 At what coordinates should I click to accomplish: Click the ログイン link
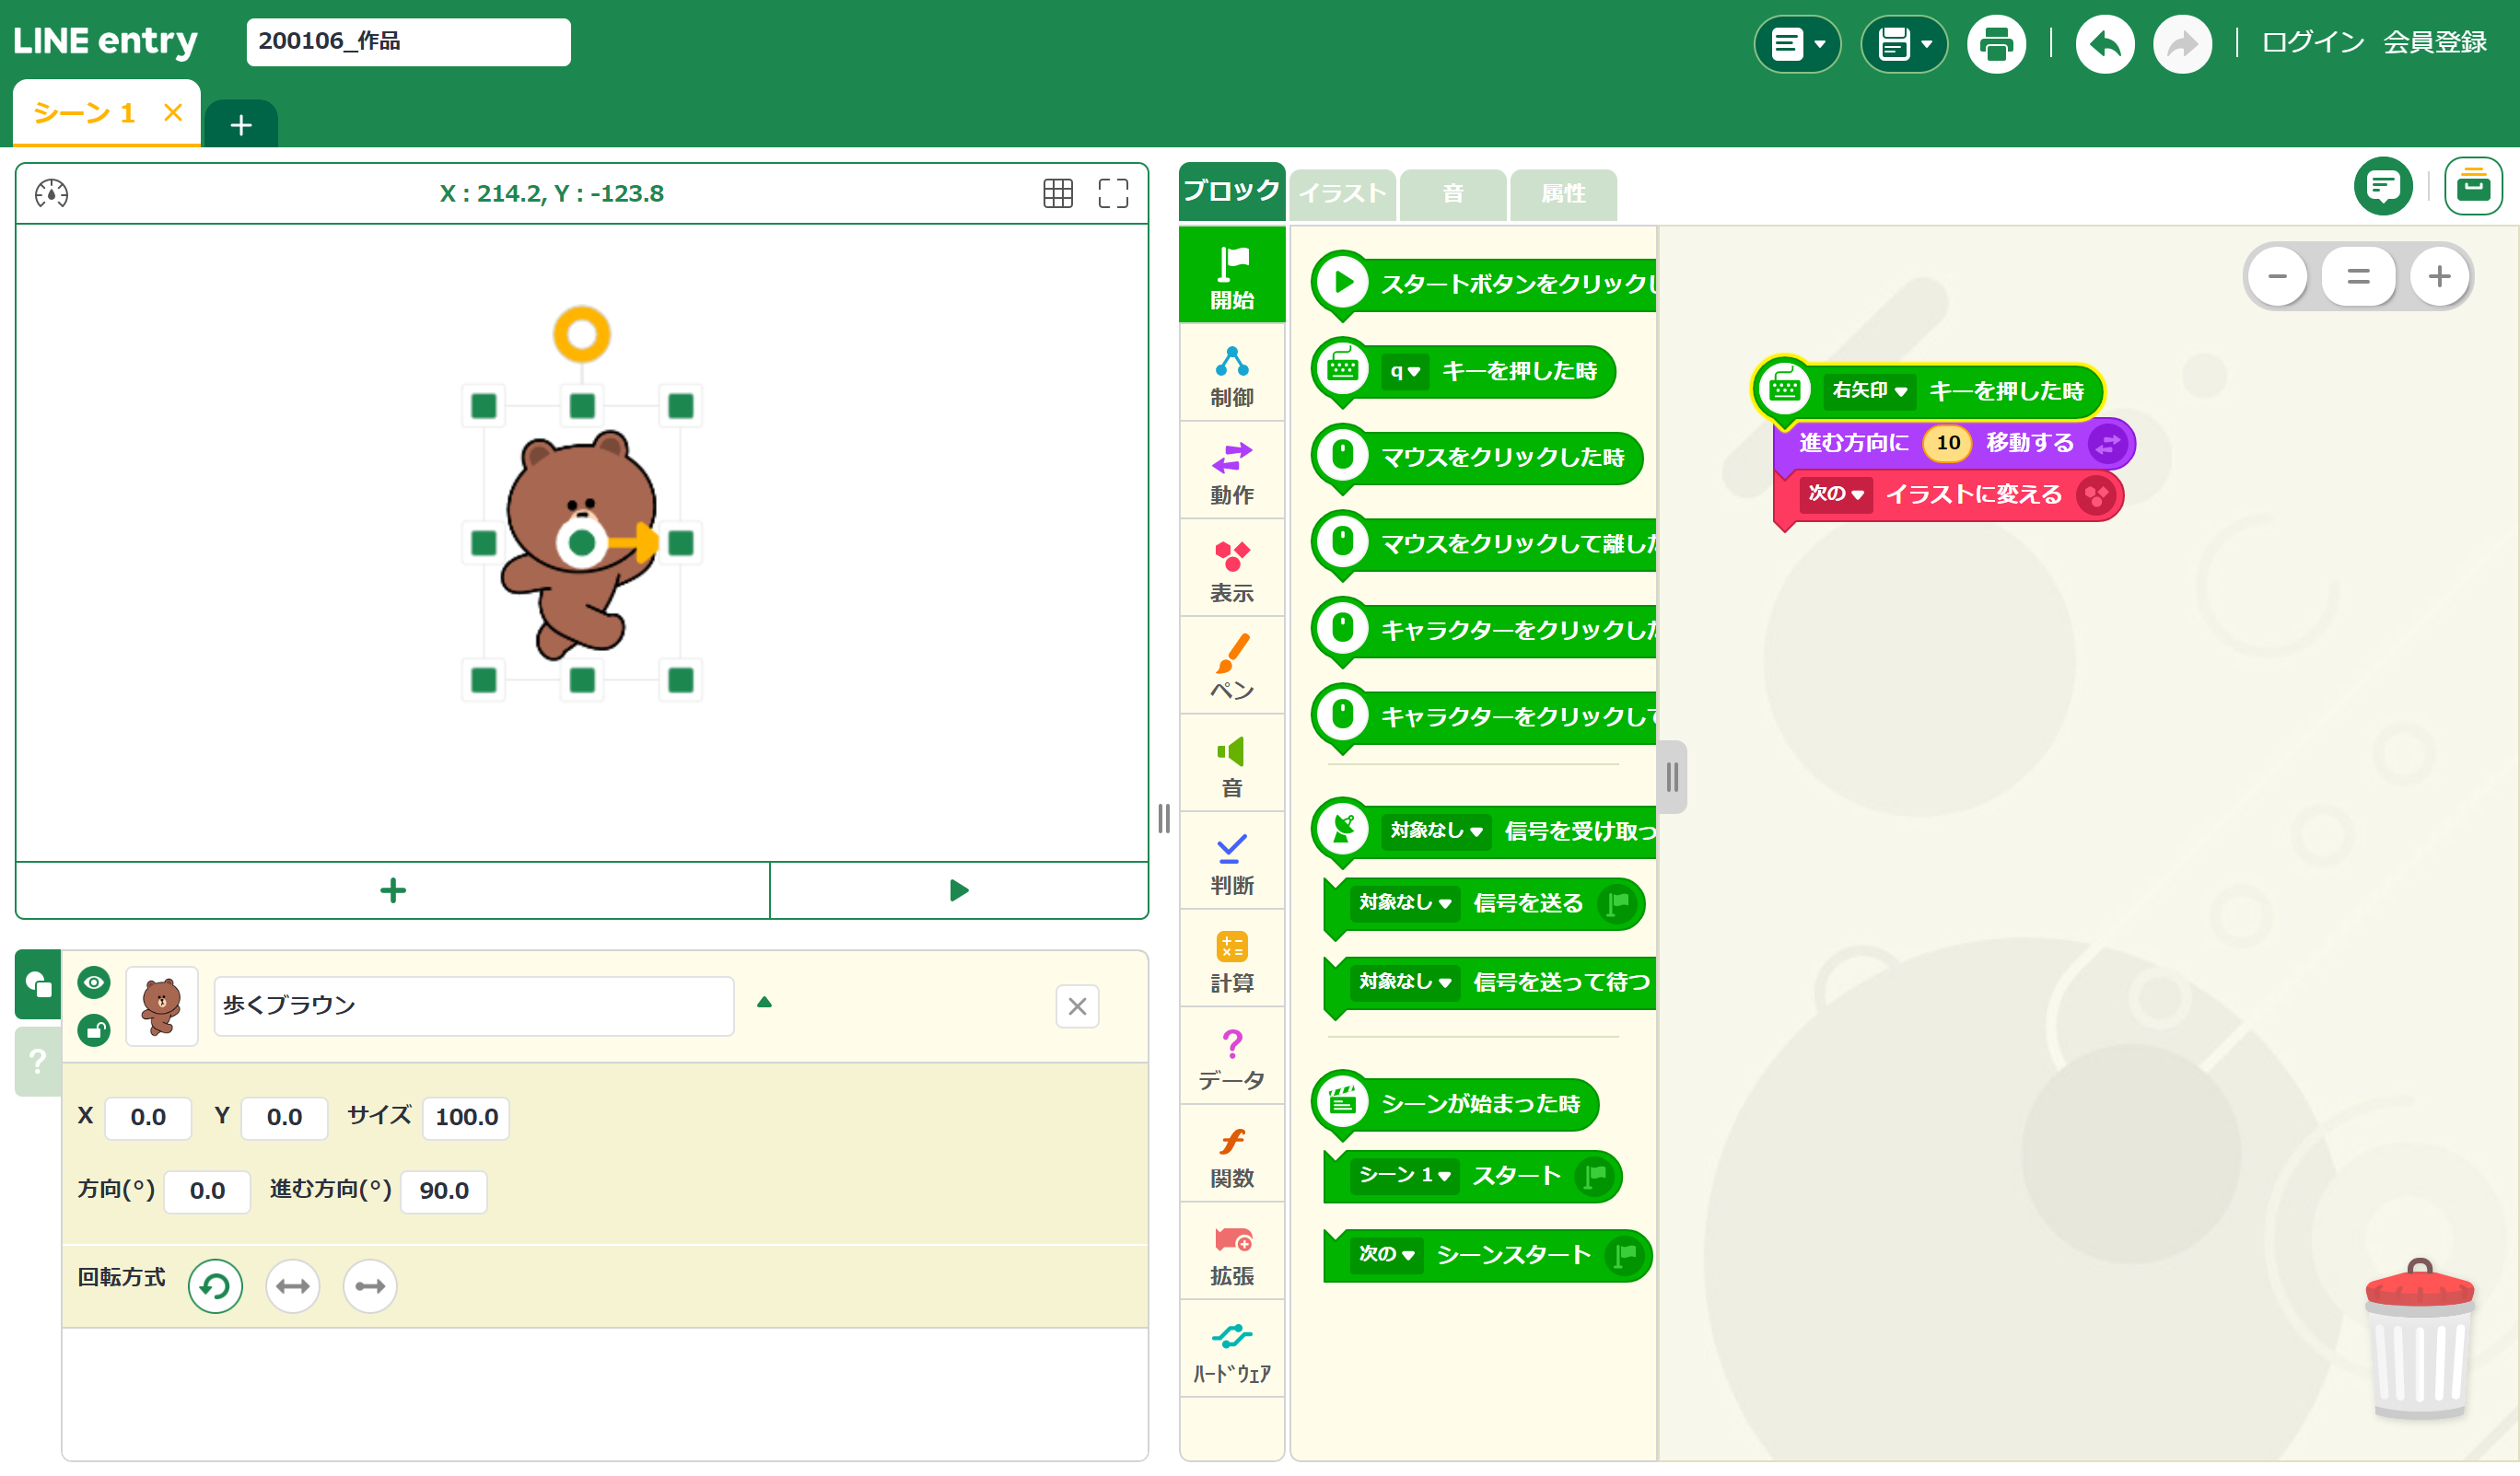pyautogui.click(x=2312, y=43)
